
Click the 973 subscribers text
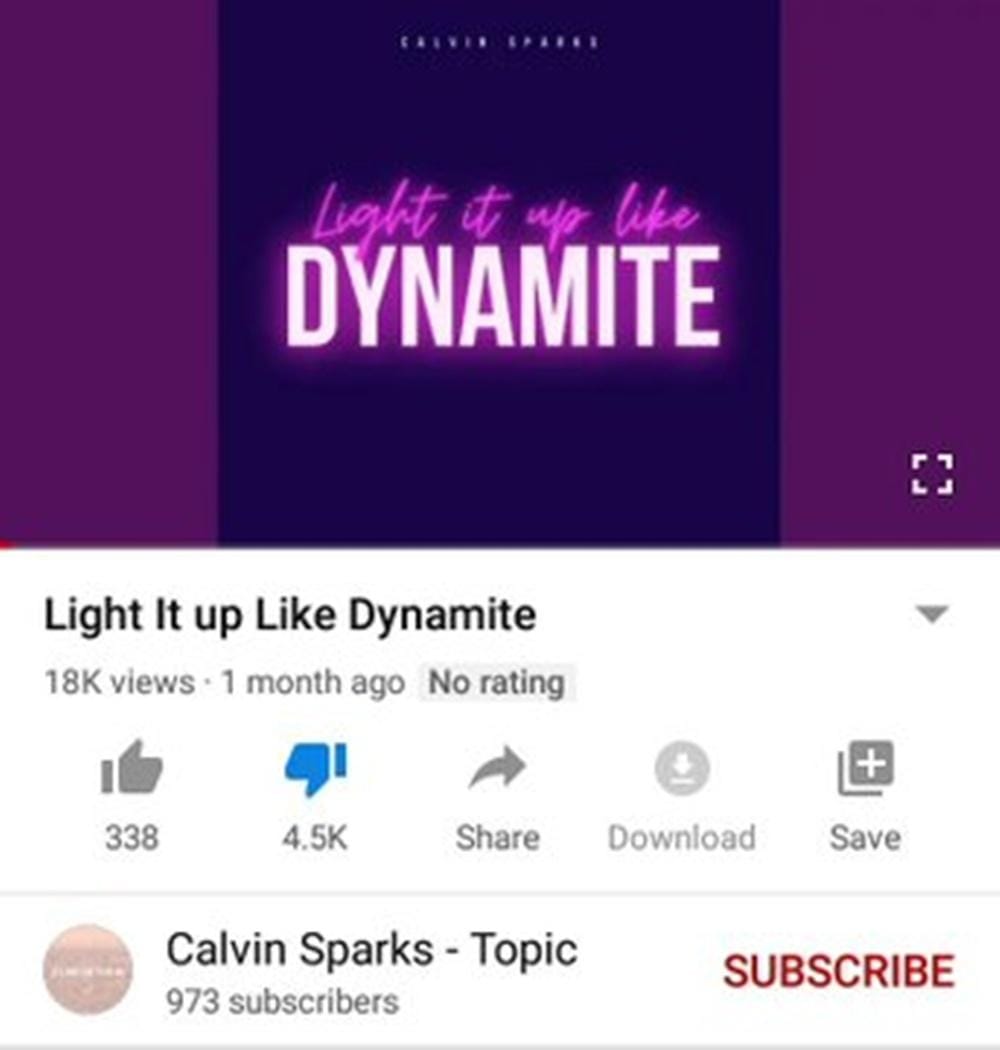[x=282, y=1002]
